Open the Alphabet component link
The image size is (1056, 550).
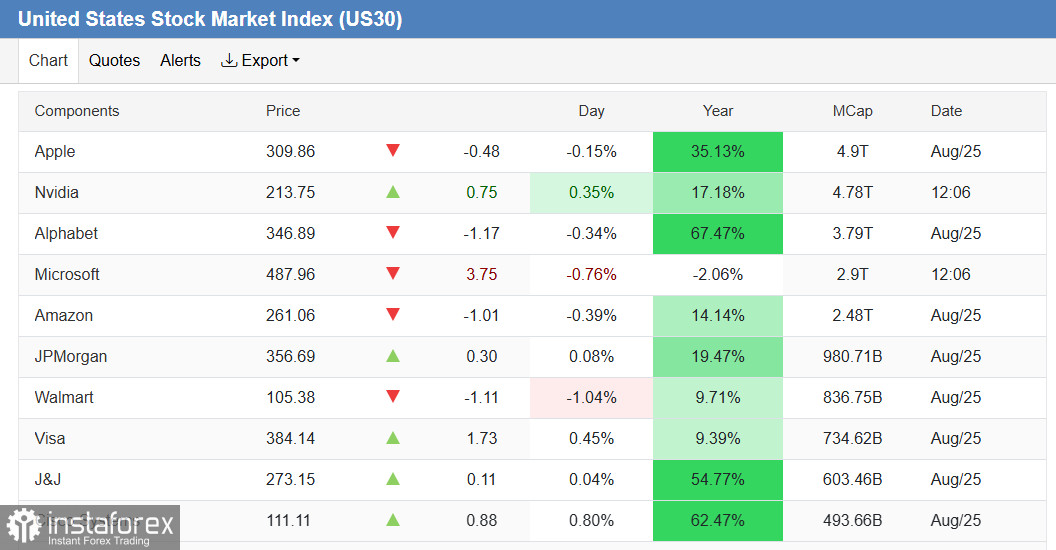pos(66,234)
